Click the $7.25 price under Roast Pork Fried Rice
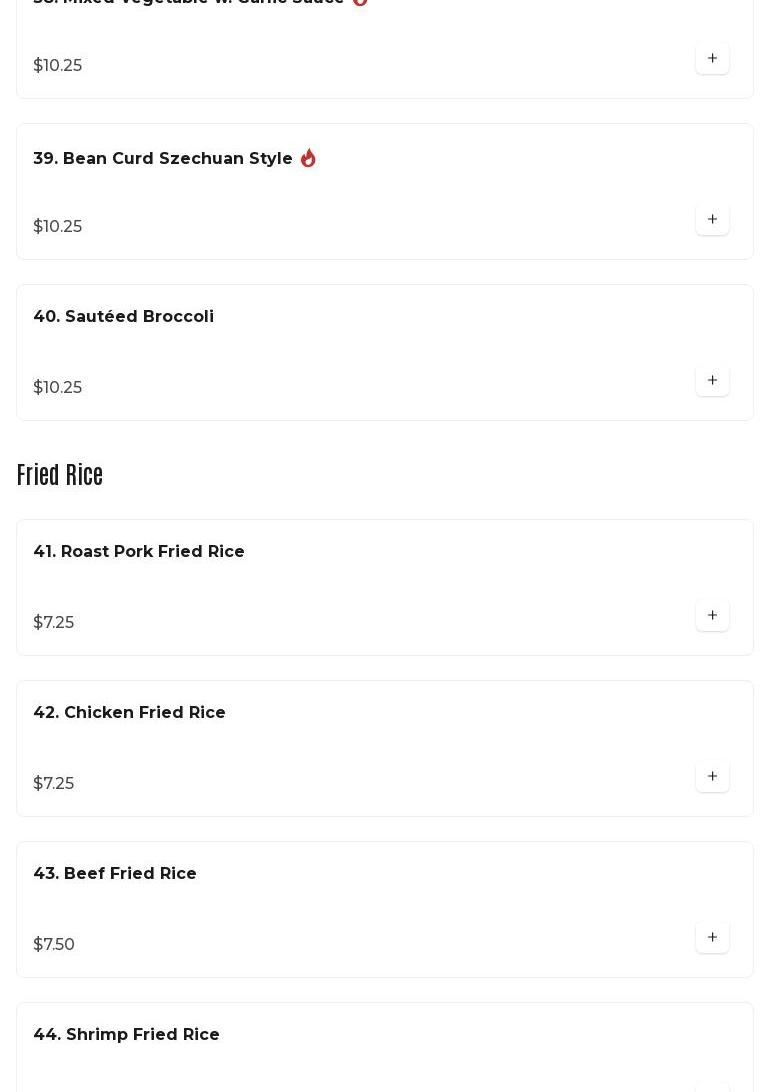Screen dimensions: 770x1092 point(54,622)
